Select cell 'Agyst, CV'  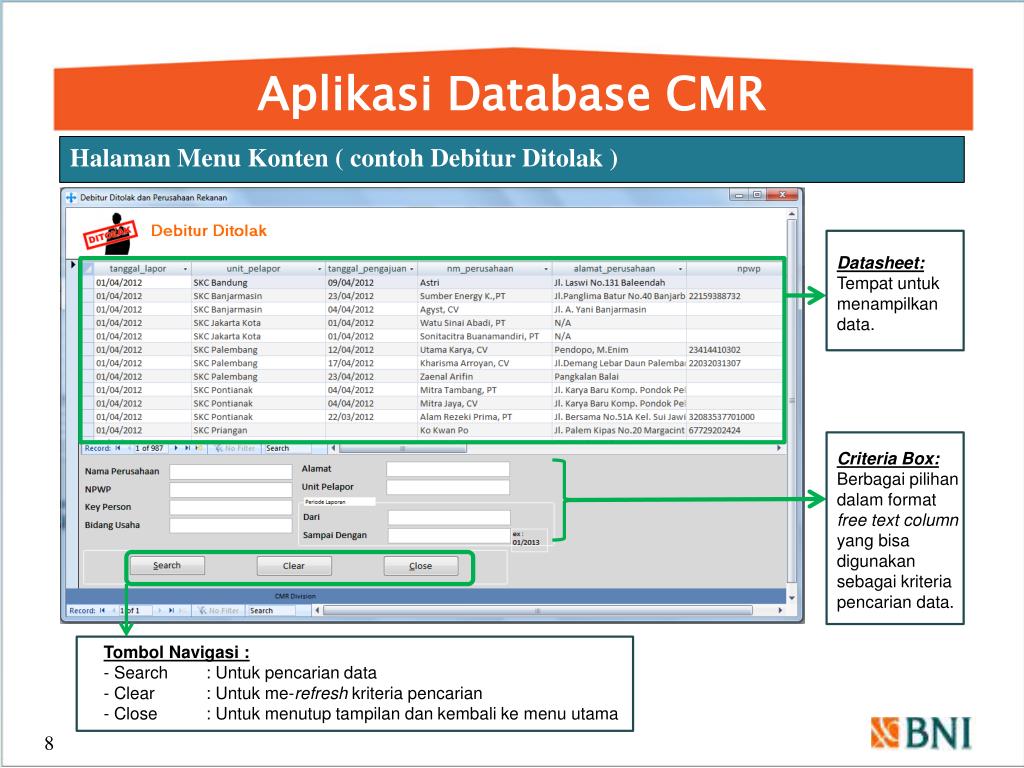[x=485, y=310]
